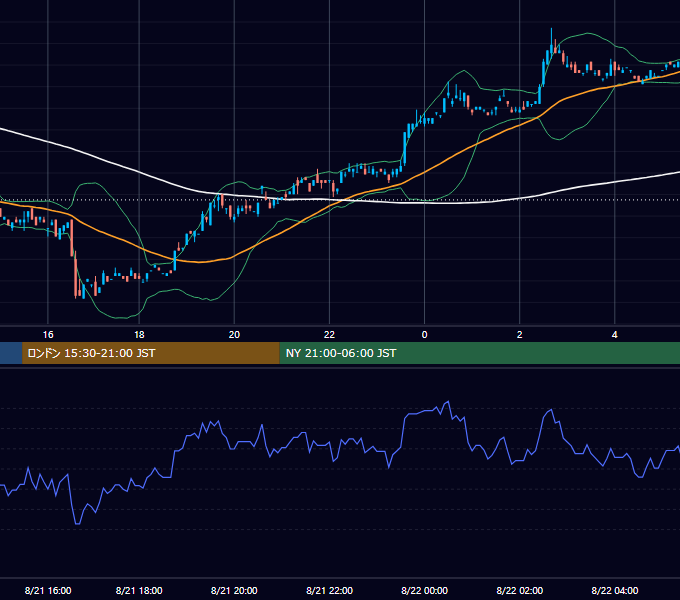Click the 8/21 20:00 date label
680x600 pixels.
(234, 590)
